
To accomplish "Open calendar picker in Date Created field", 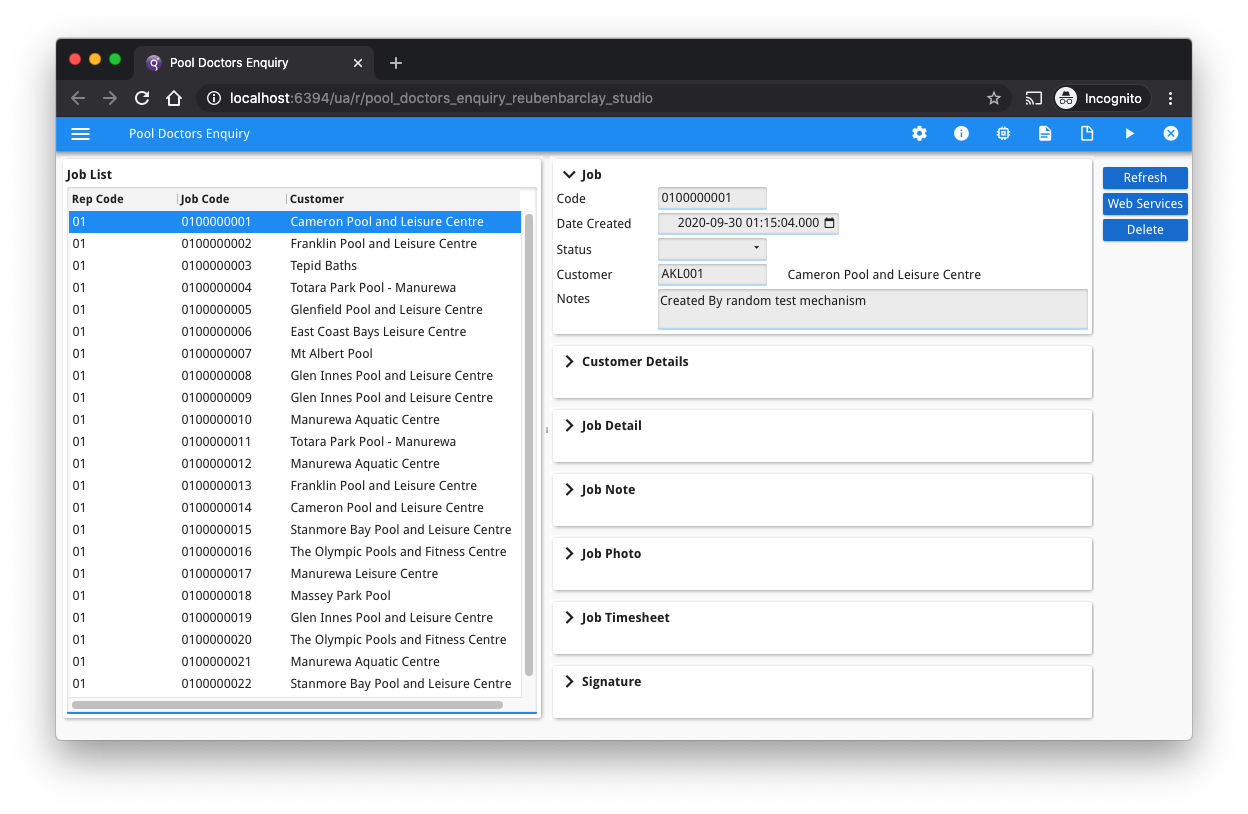I will tap(829, 223).
